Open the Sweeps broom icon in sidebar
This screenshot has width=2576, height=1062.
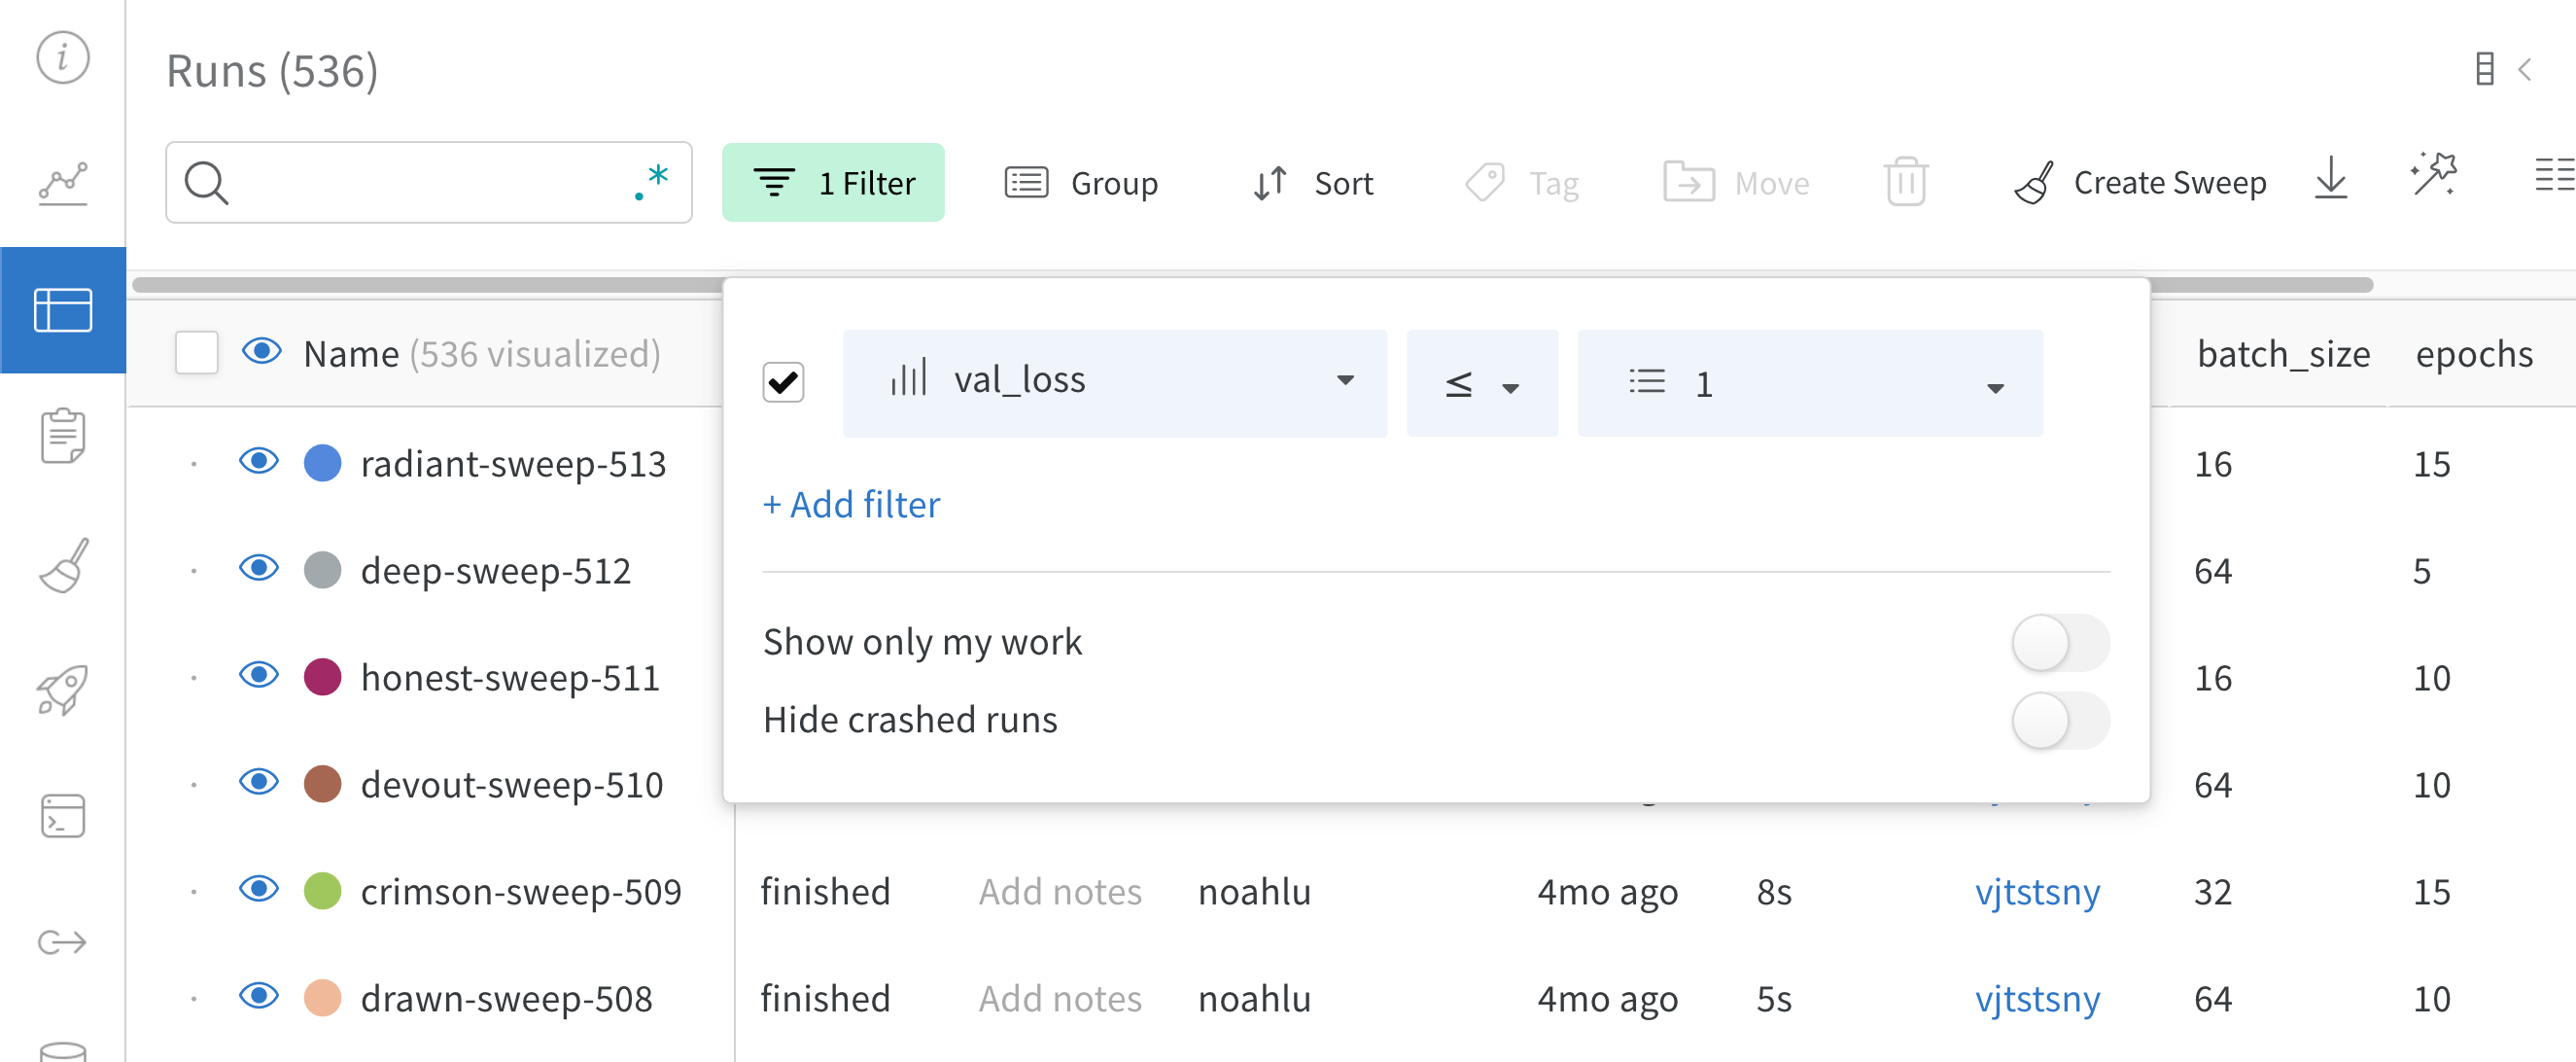coord(62,566)
